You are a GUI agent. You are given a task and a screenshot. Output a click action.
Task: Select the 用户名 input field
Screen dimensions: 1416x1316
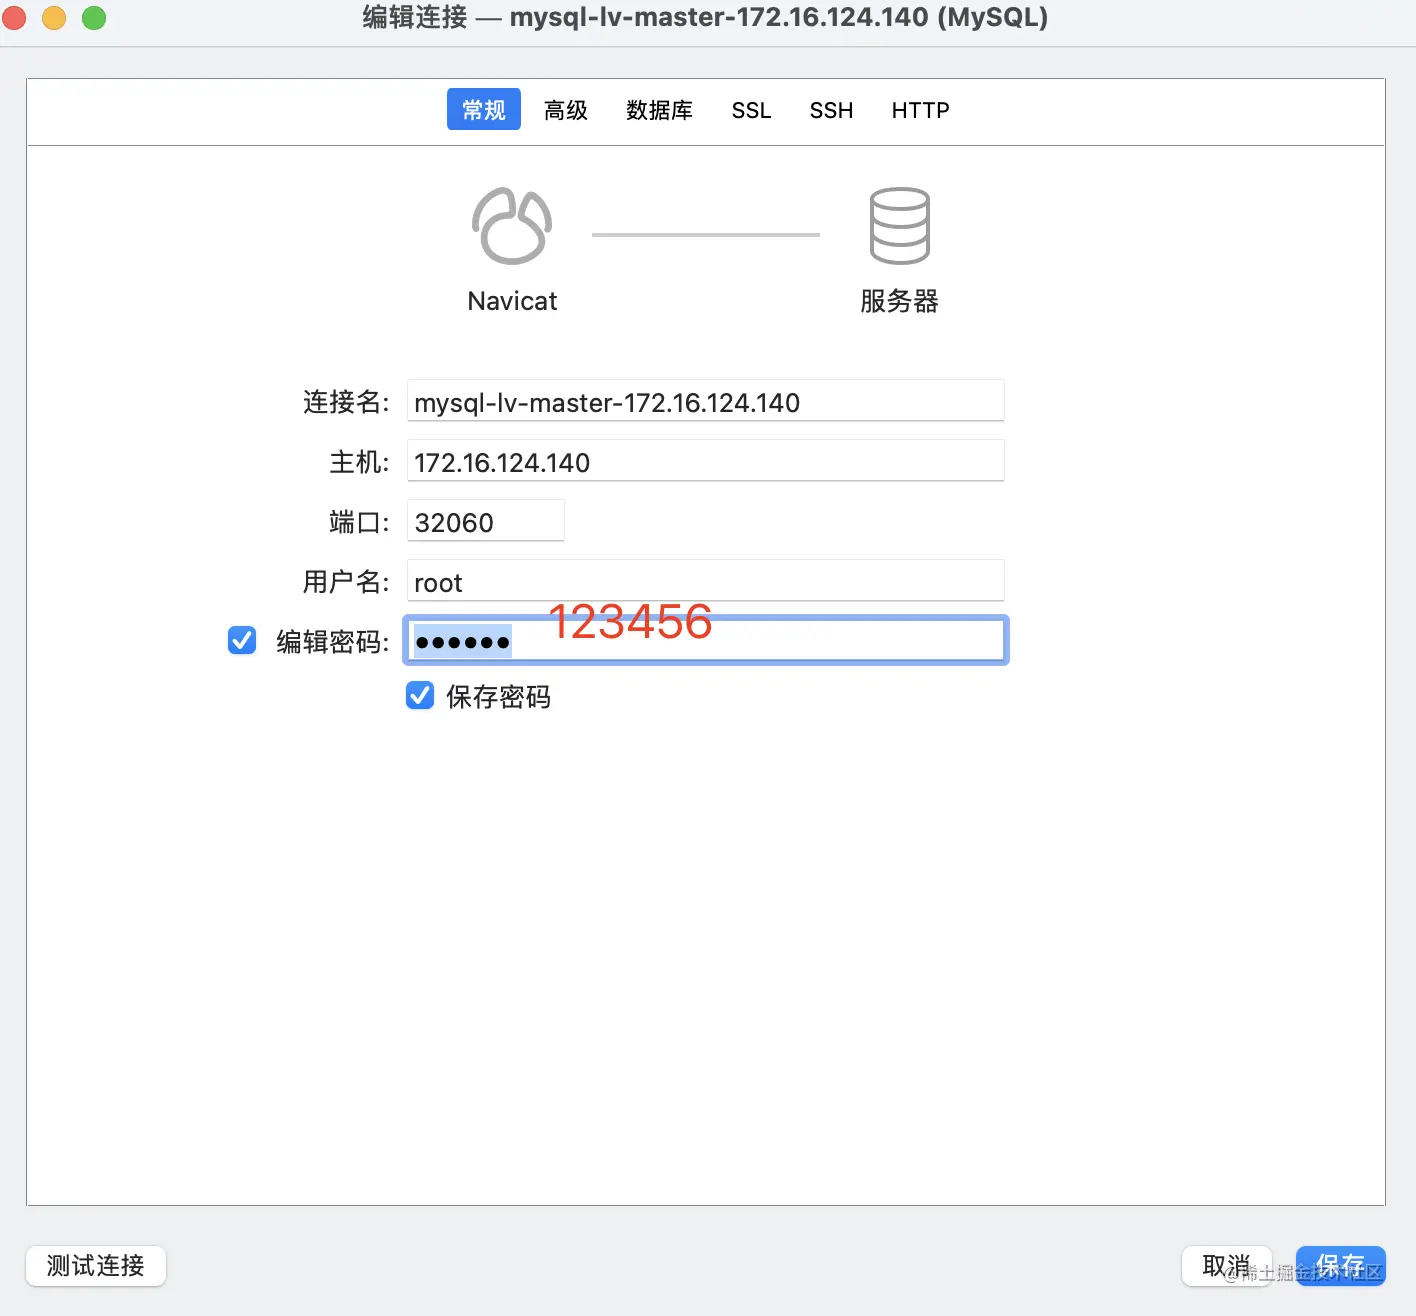[705, 581]
